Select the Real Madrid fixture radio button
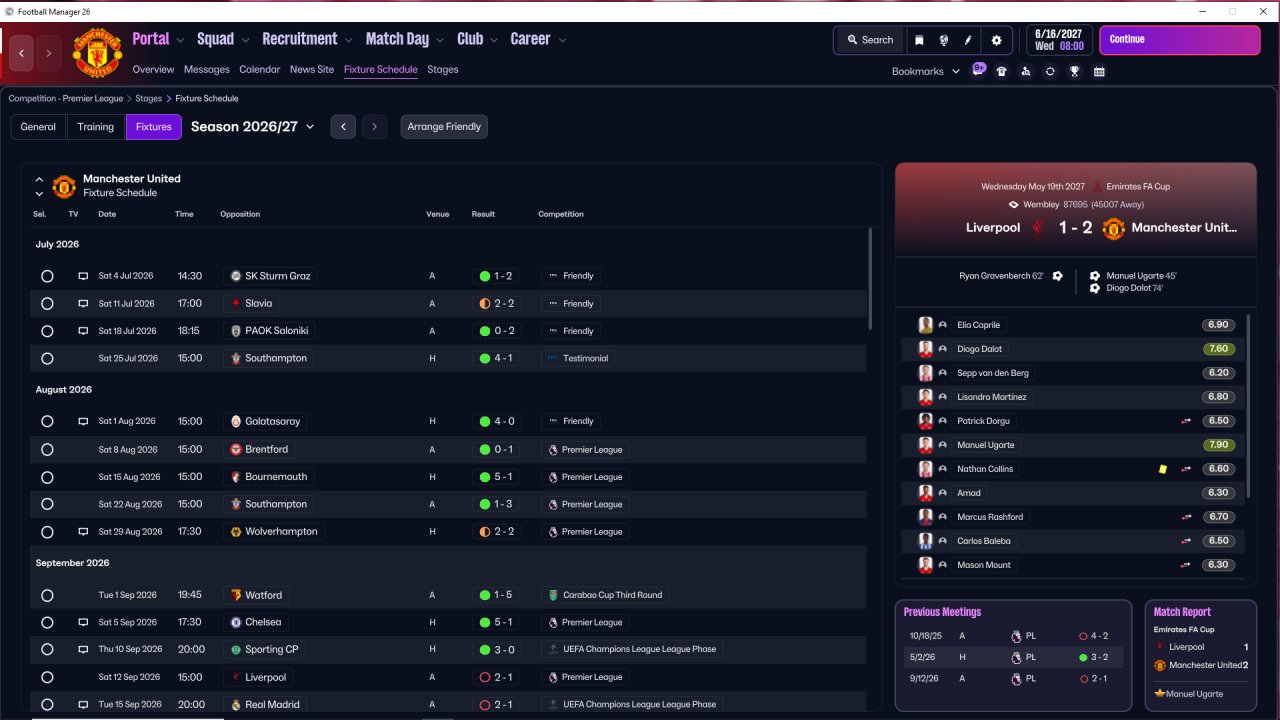Viewport: 1280px width, 720px height. click(x=47, y=705)
